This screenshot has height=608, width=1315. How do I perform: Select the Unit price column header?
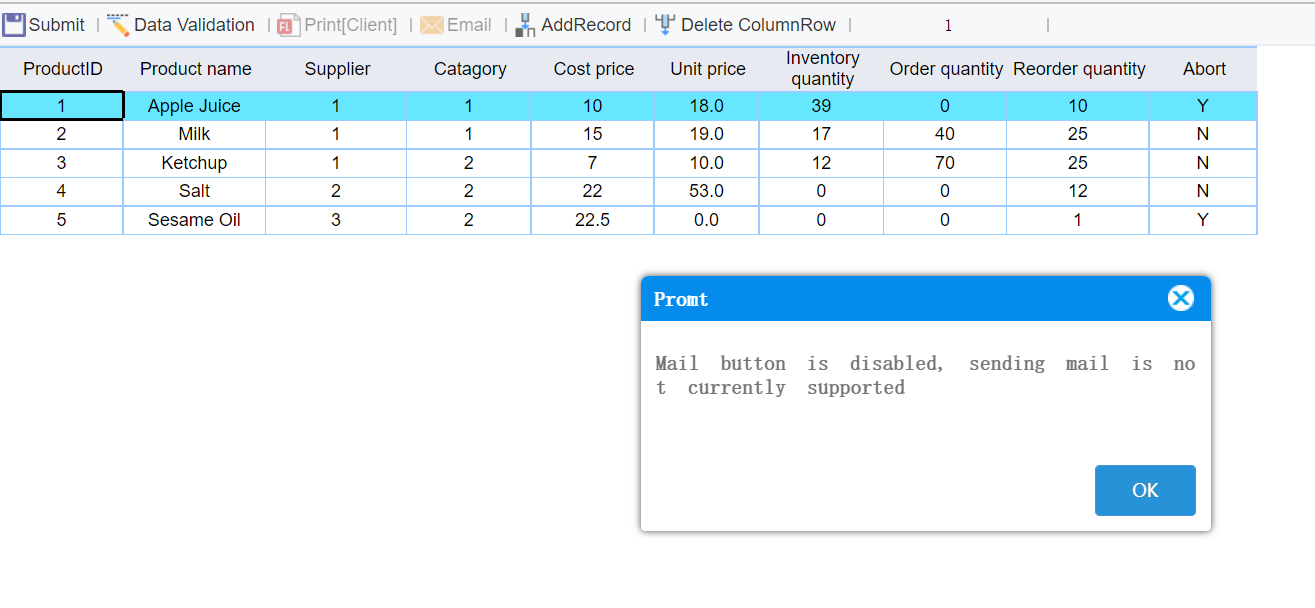coord(707,69)
